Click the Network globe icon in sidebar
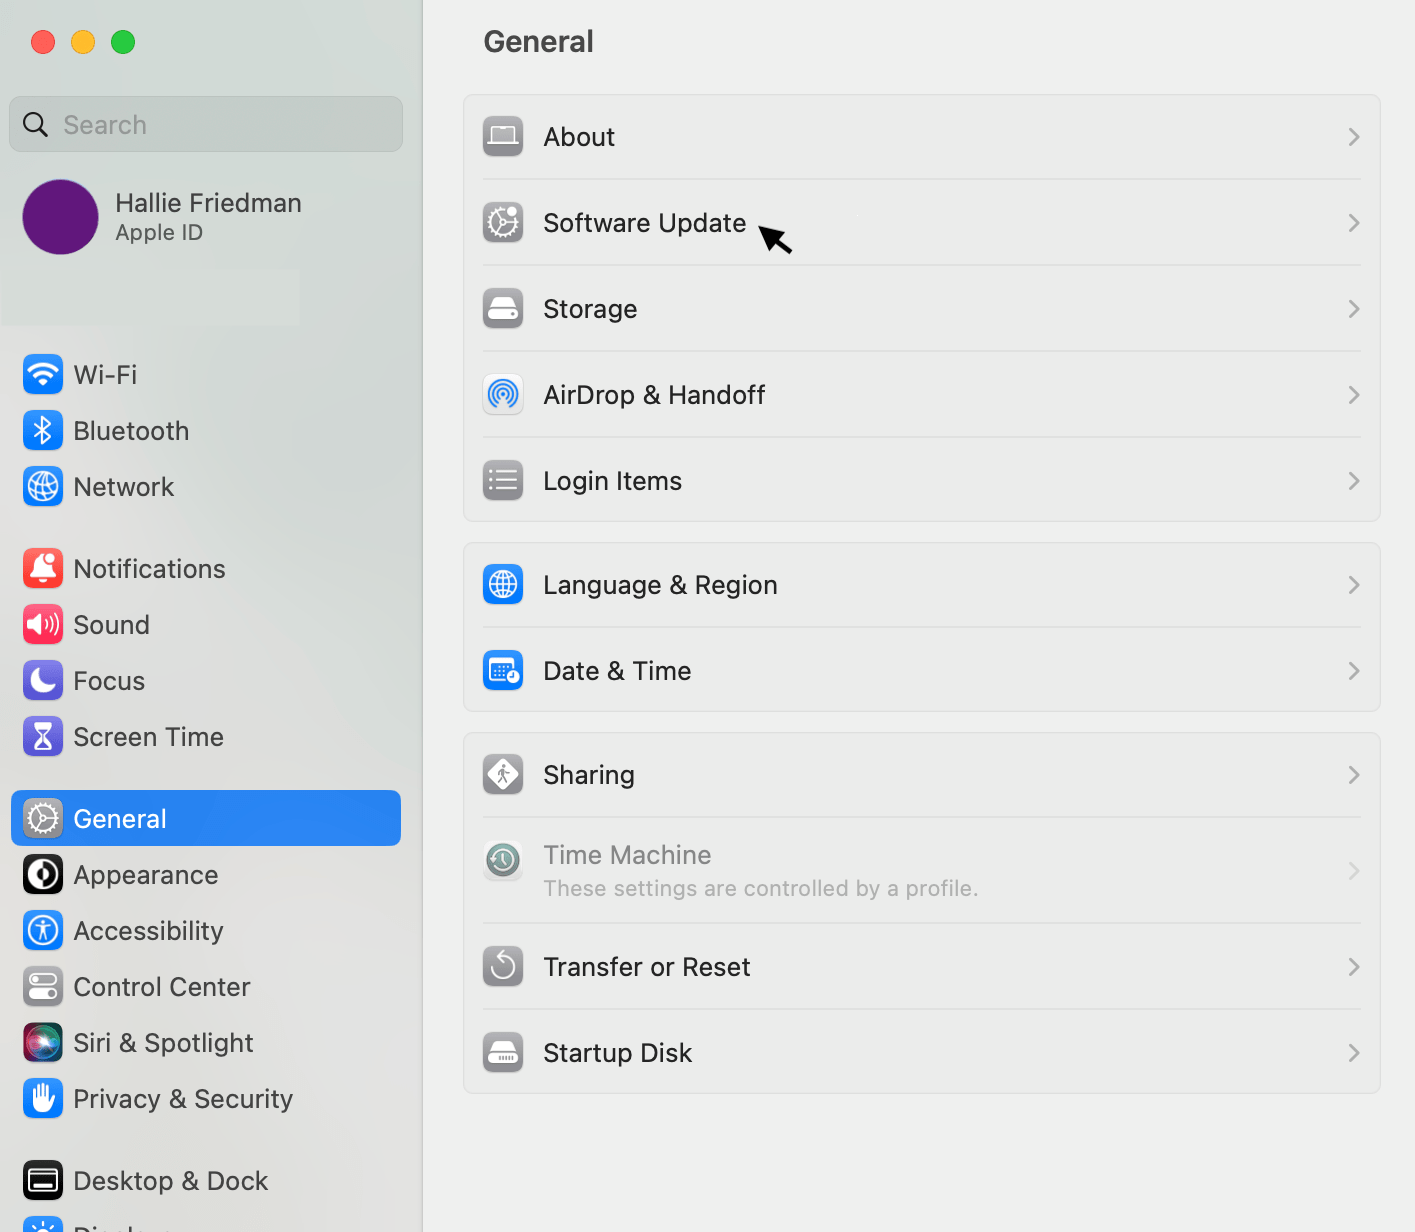Screen dimensions: 1415x1232 pos(43,487)
